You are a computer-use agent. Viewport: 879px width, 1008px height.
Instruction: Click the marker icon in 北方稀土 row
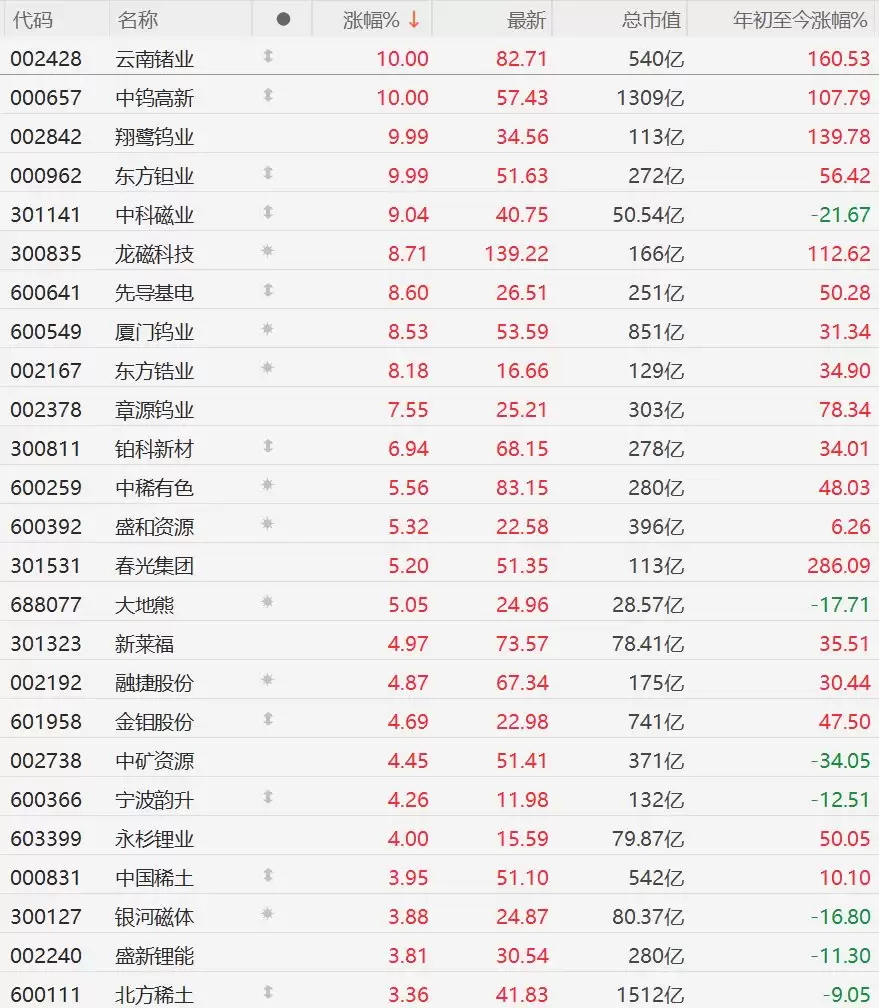268,993
